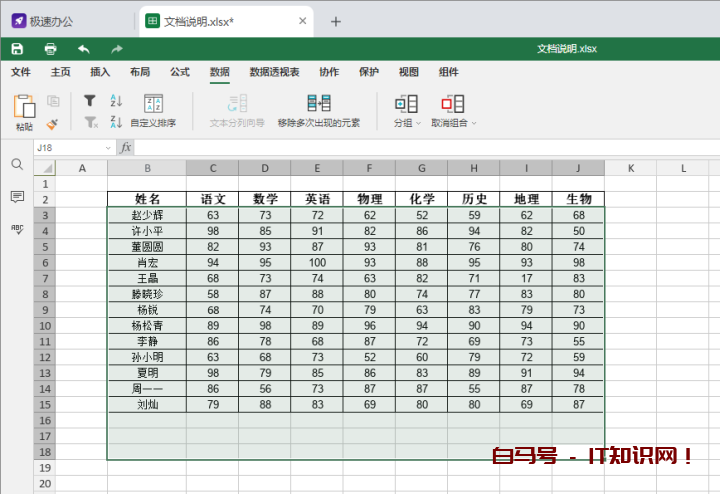Open the search panel magnifier icon
This screenshot has width=720, height=494.
point(17,164)
